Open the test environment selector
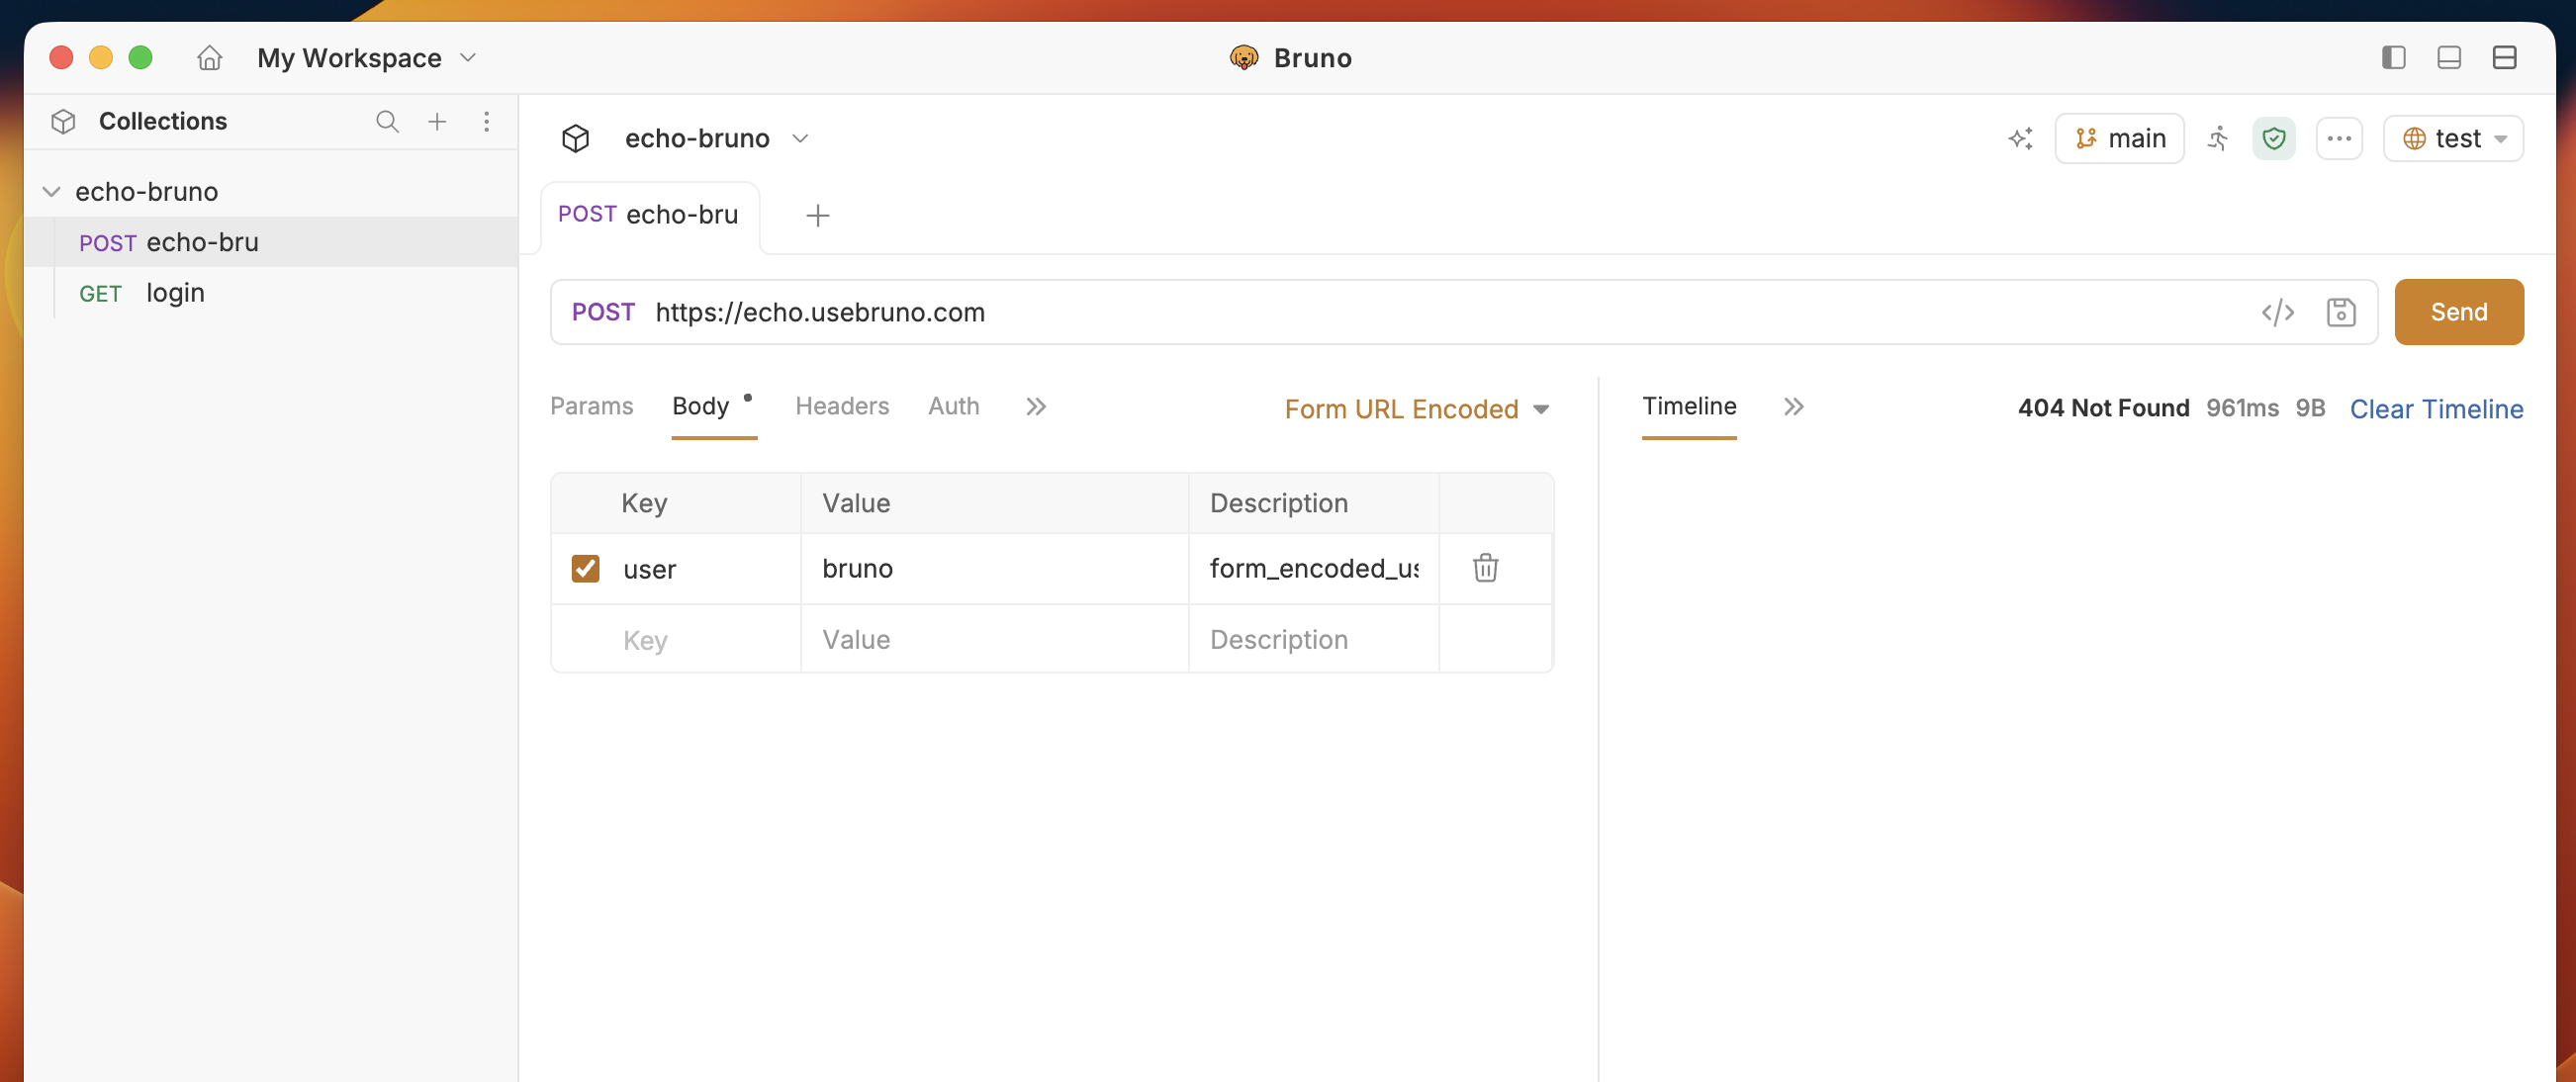This screenshot has height=1082, width=2576. pyautogui.click(x=2453, y=138)
